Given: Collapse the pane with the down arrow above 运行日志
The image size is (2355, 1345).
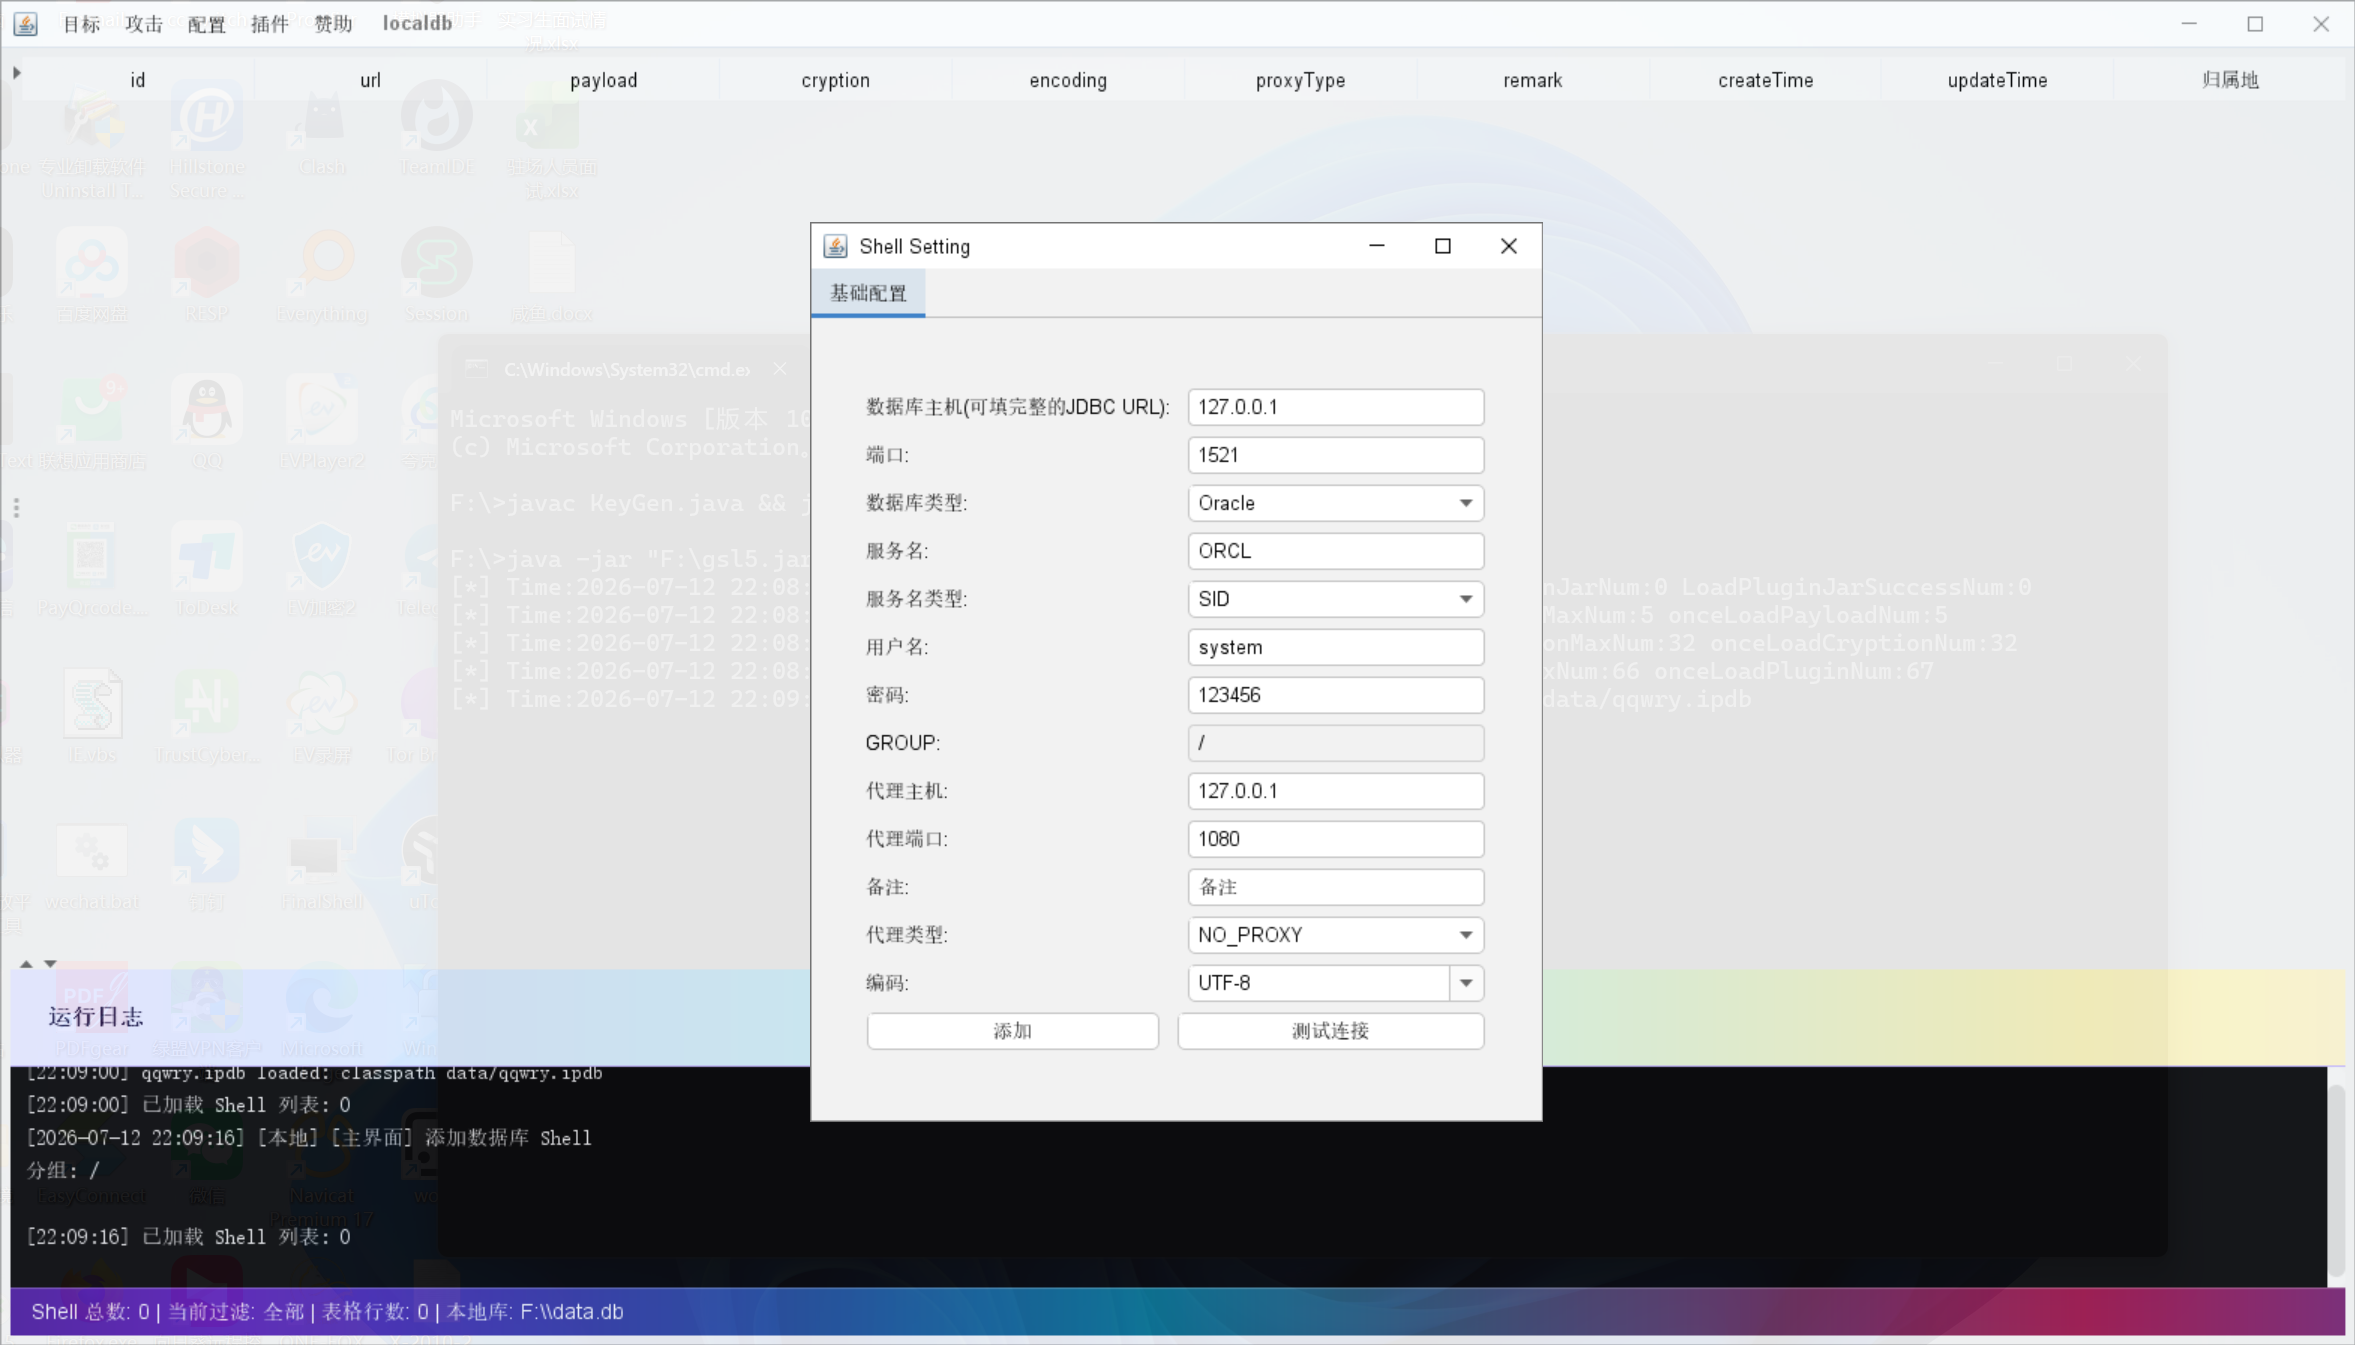Looking at the screenshot, I should [50, 964].
